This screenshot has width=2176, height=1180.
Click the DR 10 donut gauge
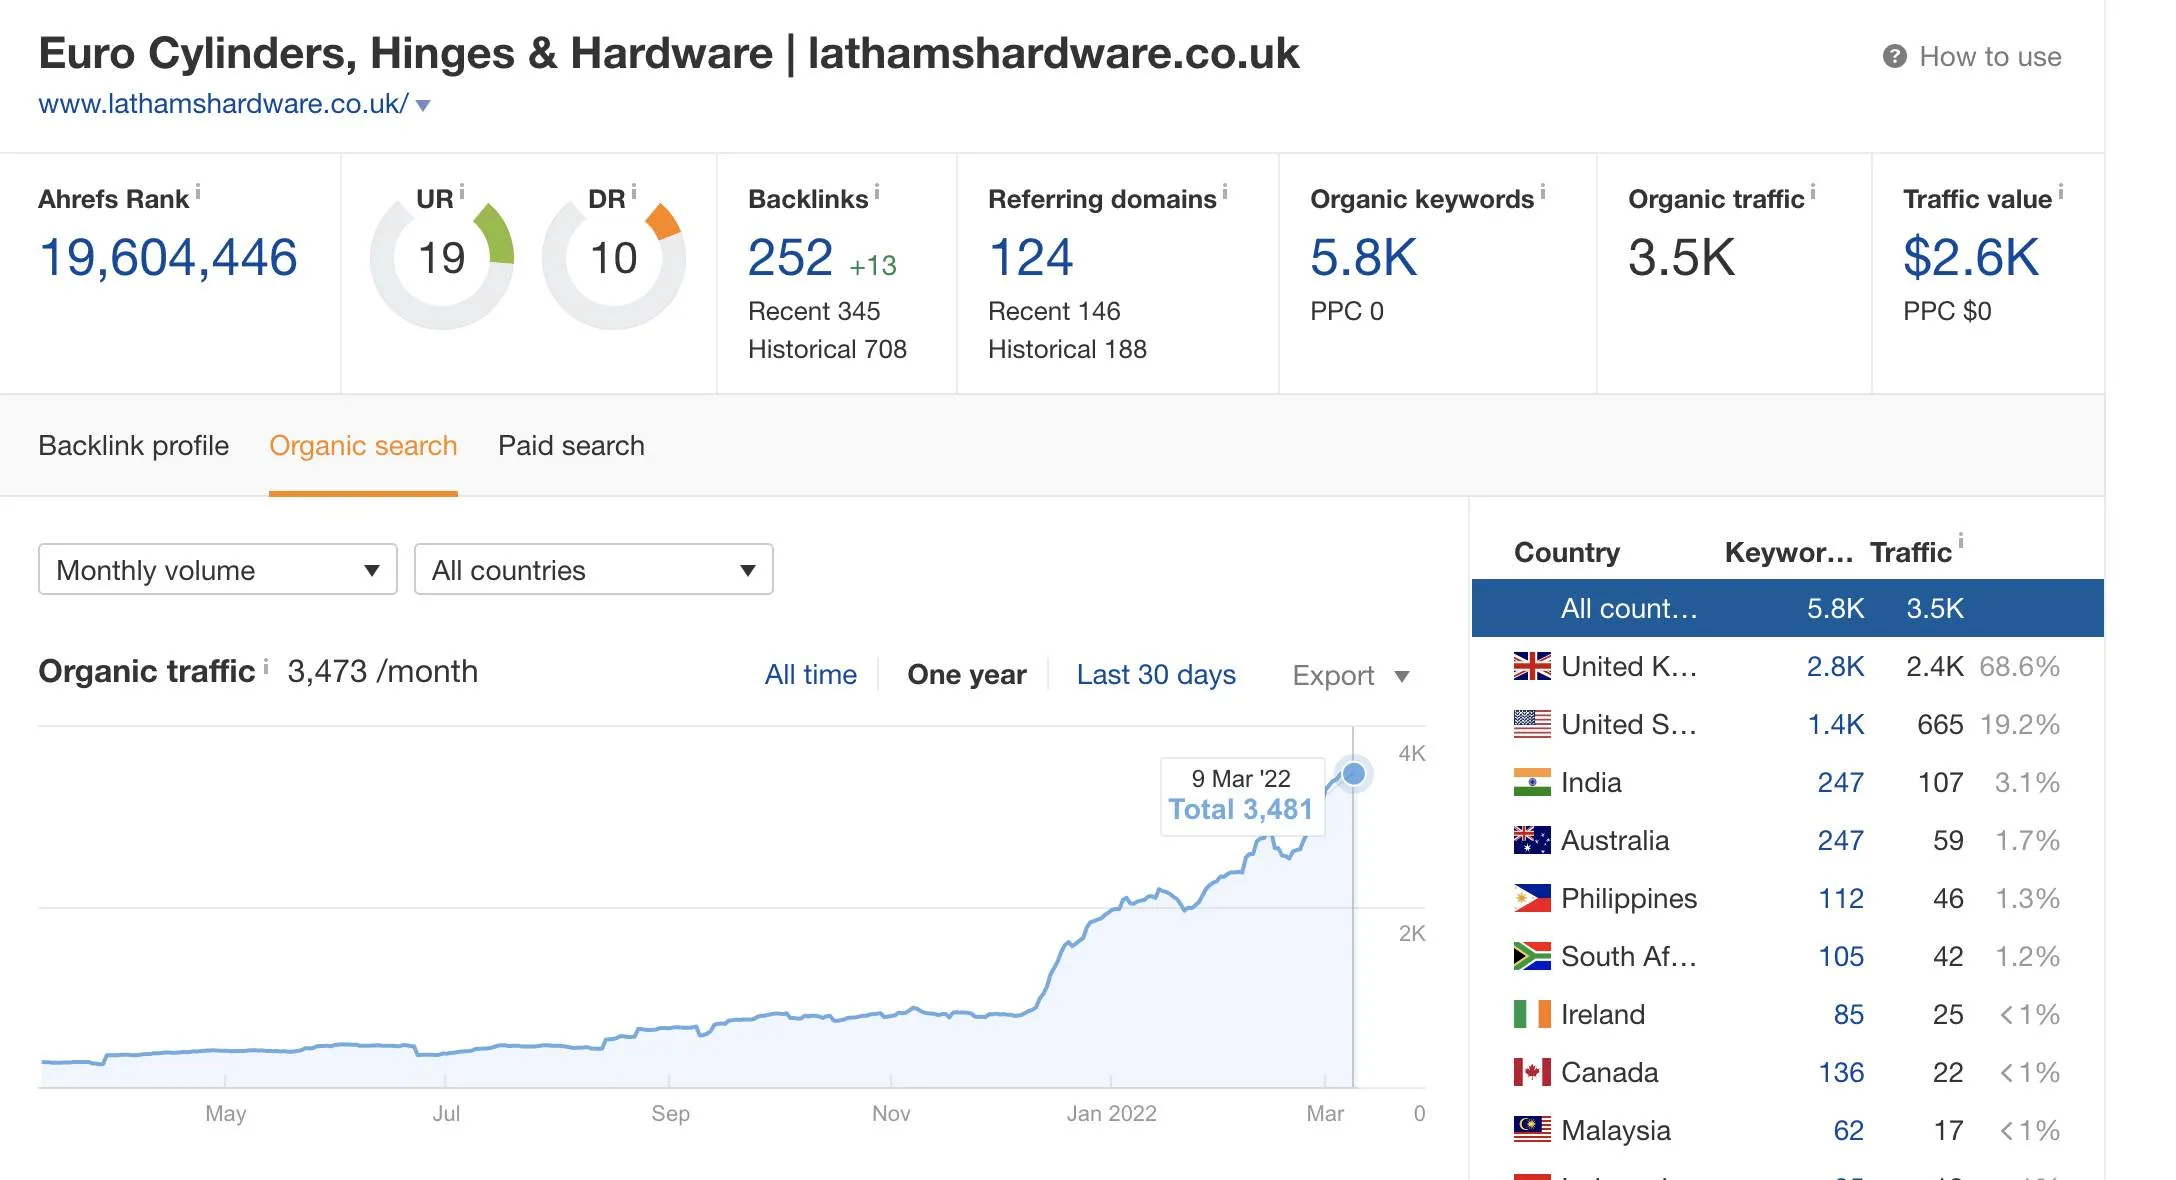click(x=614, y=258)
